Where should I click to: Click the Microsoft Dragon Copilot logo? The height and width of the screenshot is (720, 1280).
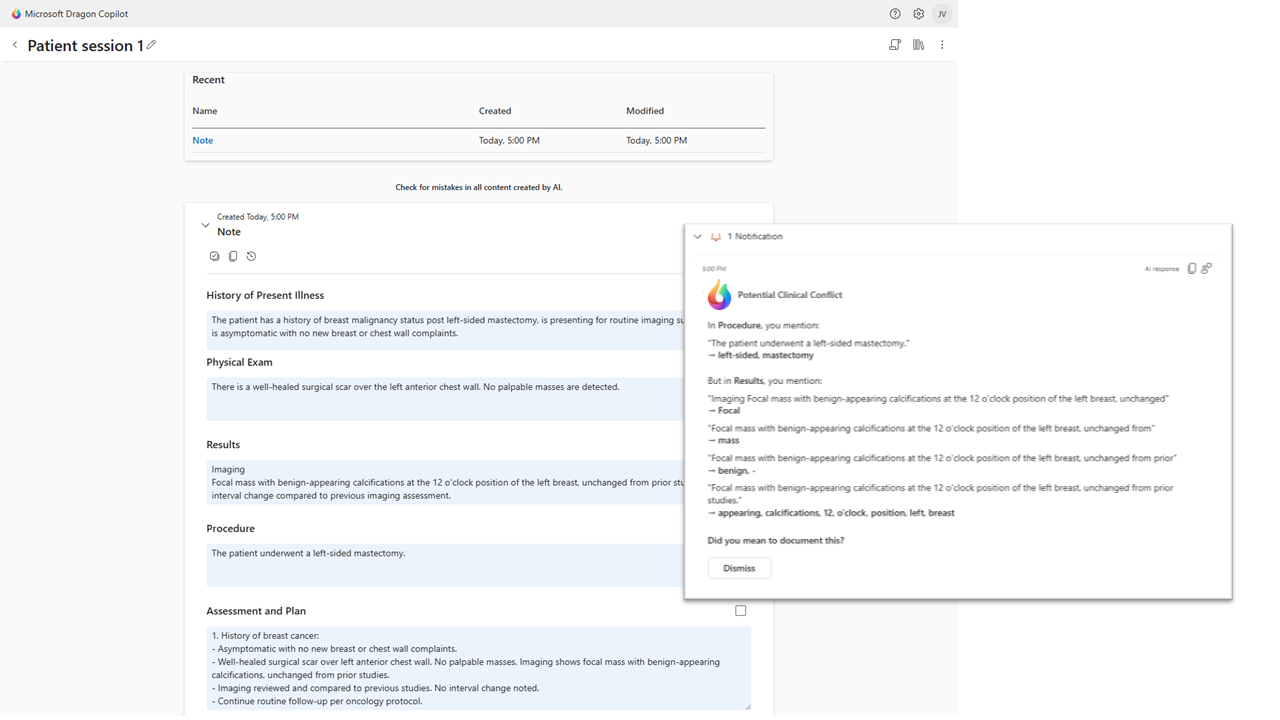pos(16,14)
